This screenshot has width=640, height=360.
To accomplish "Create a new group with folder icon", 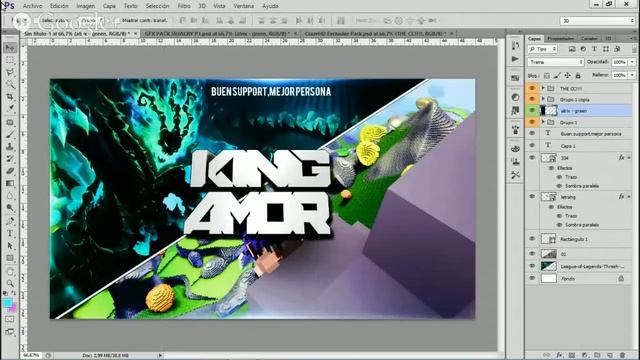I will pos(597,355).
